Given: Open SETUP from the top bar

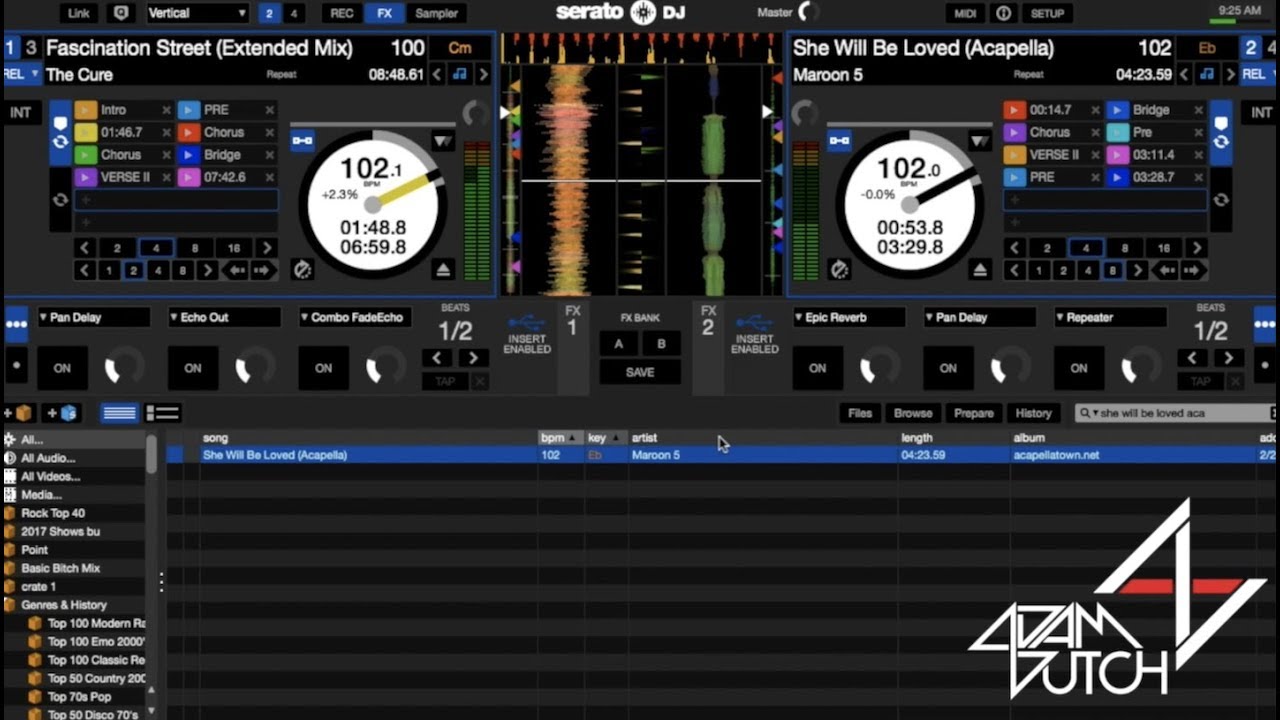Looking at the screenshot, I should click(x=1048, y=13).
